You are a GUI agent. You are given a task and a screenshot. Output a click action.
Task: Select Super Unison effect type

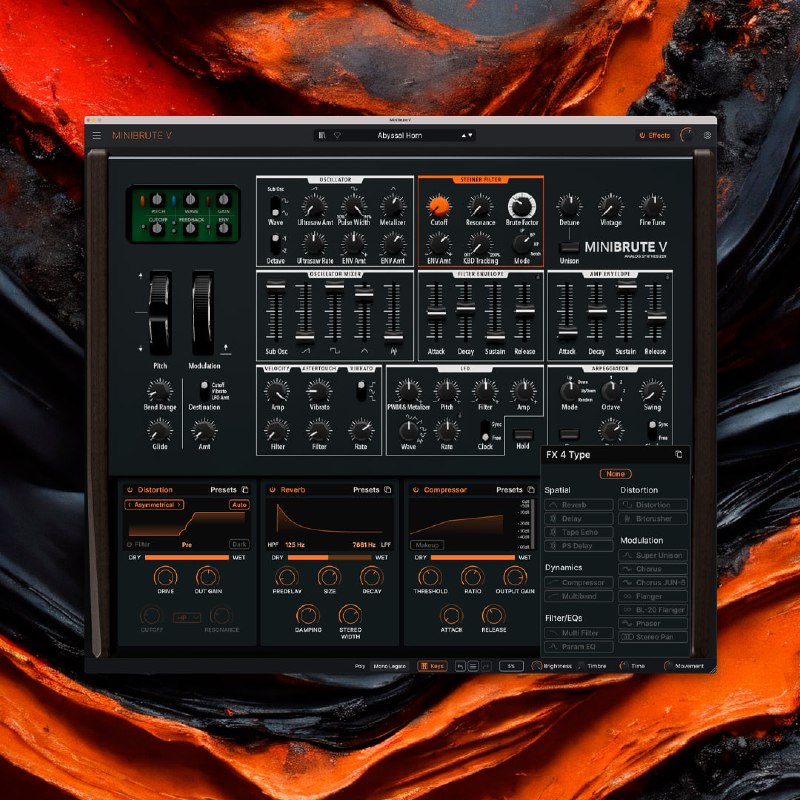653,555
